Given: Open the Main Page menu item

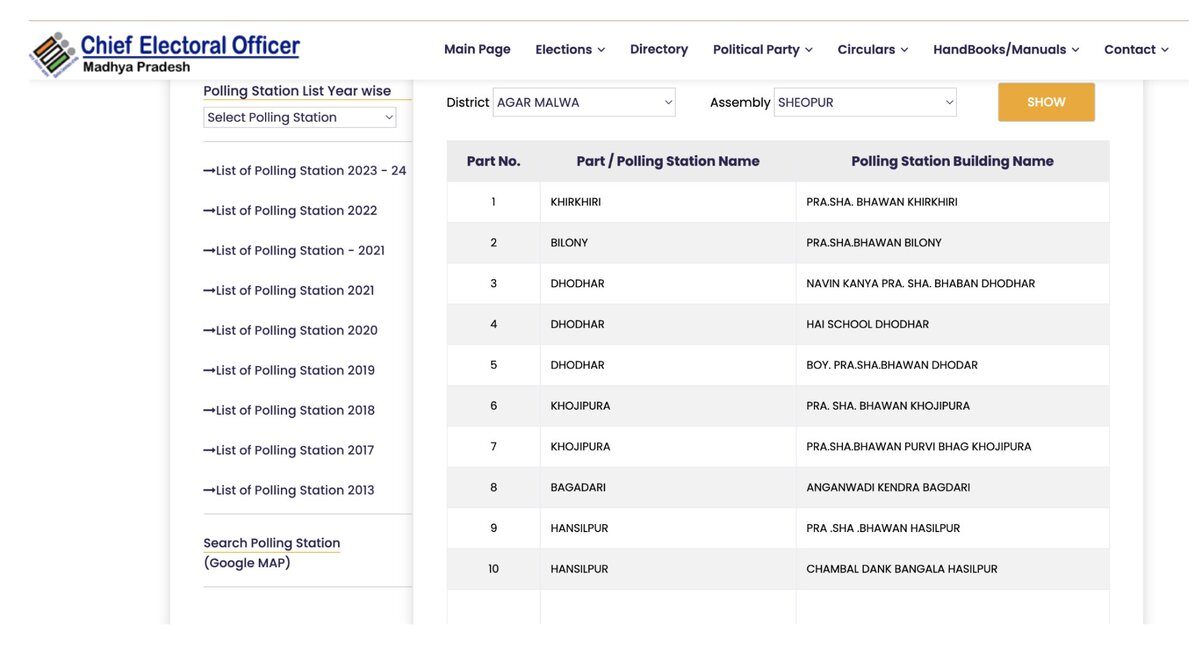Looking at the screenshot, I should 477,49.
